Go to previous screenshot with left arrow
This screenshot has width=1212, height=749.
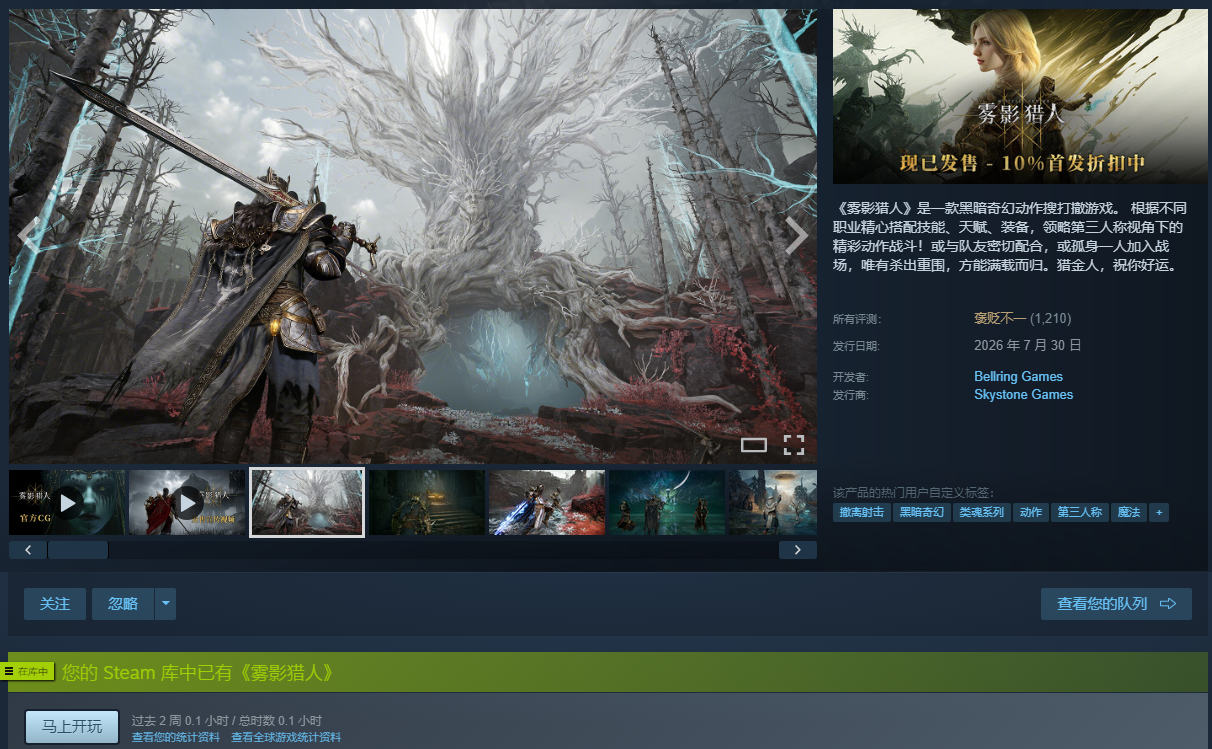(x=30, y=236)
